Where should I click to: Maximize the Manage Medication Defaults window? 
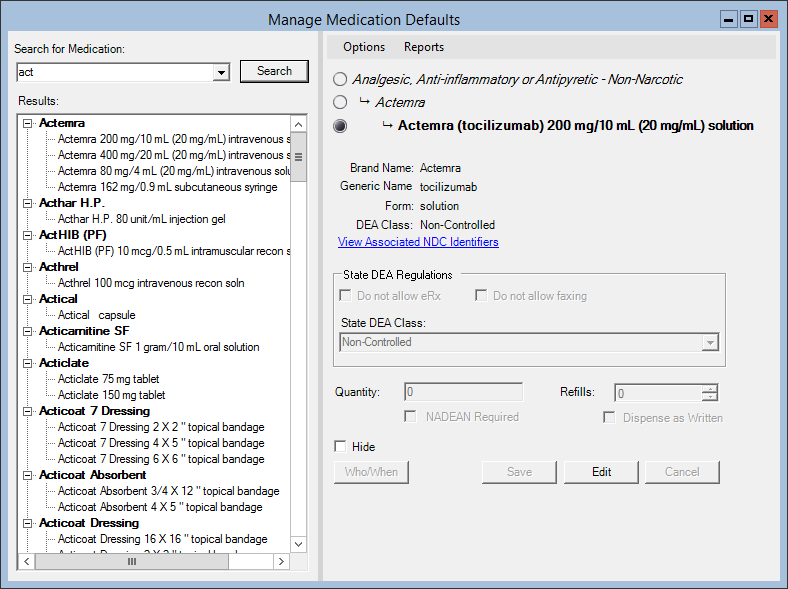pyautogui.click(x=748, y=19)
